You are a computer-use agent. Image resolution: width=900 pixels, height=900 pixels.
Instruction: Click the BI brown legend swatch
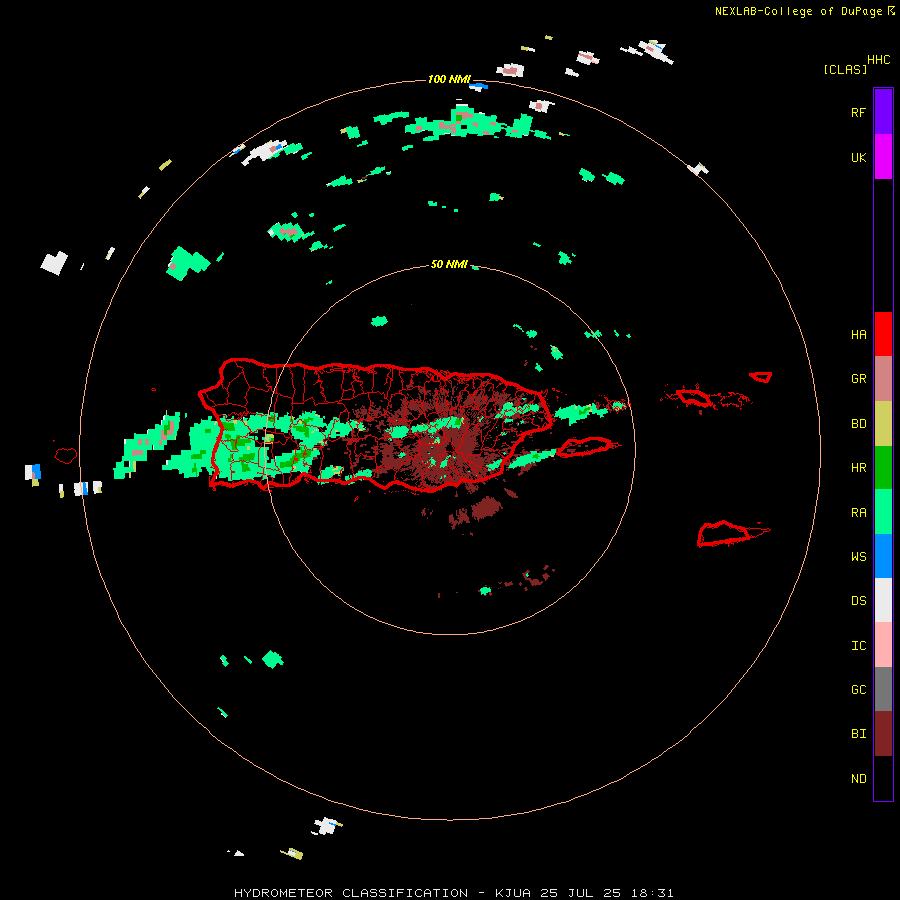tap(883, 734)
